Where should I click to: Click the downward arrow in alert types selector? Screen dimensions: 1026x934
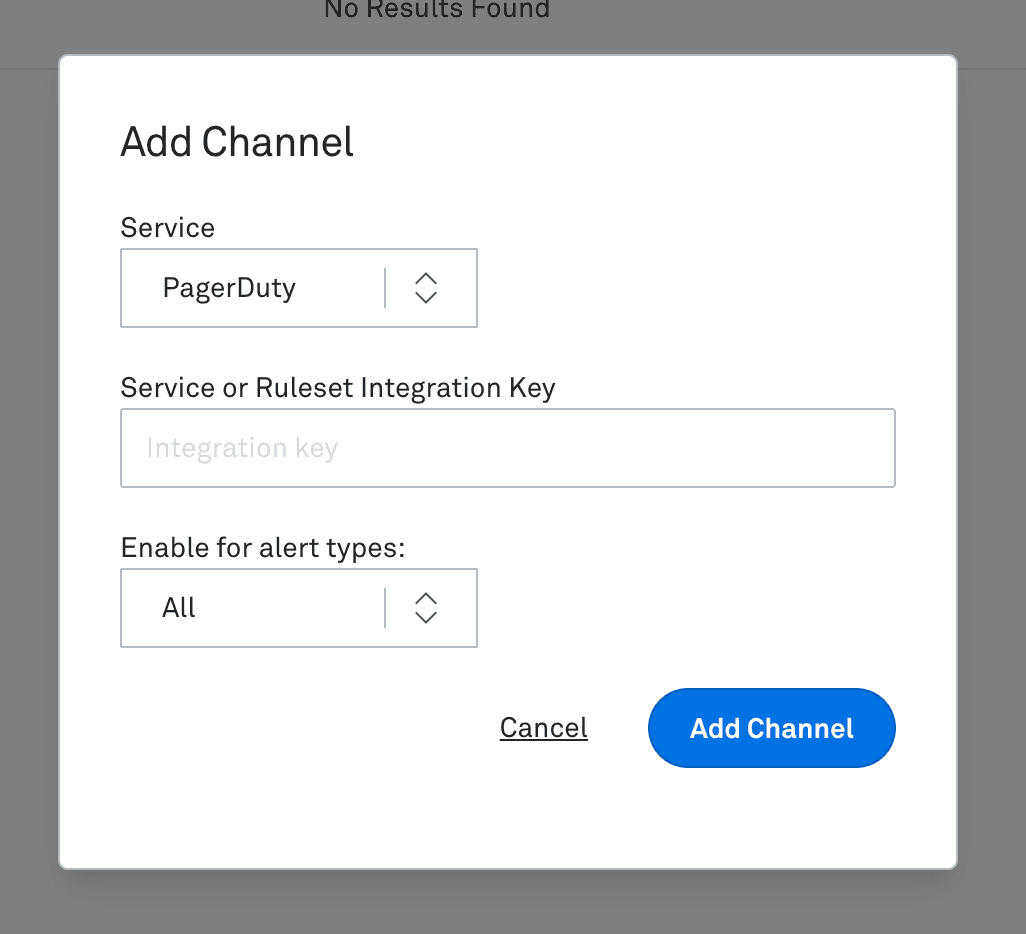coord(426,618)
